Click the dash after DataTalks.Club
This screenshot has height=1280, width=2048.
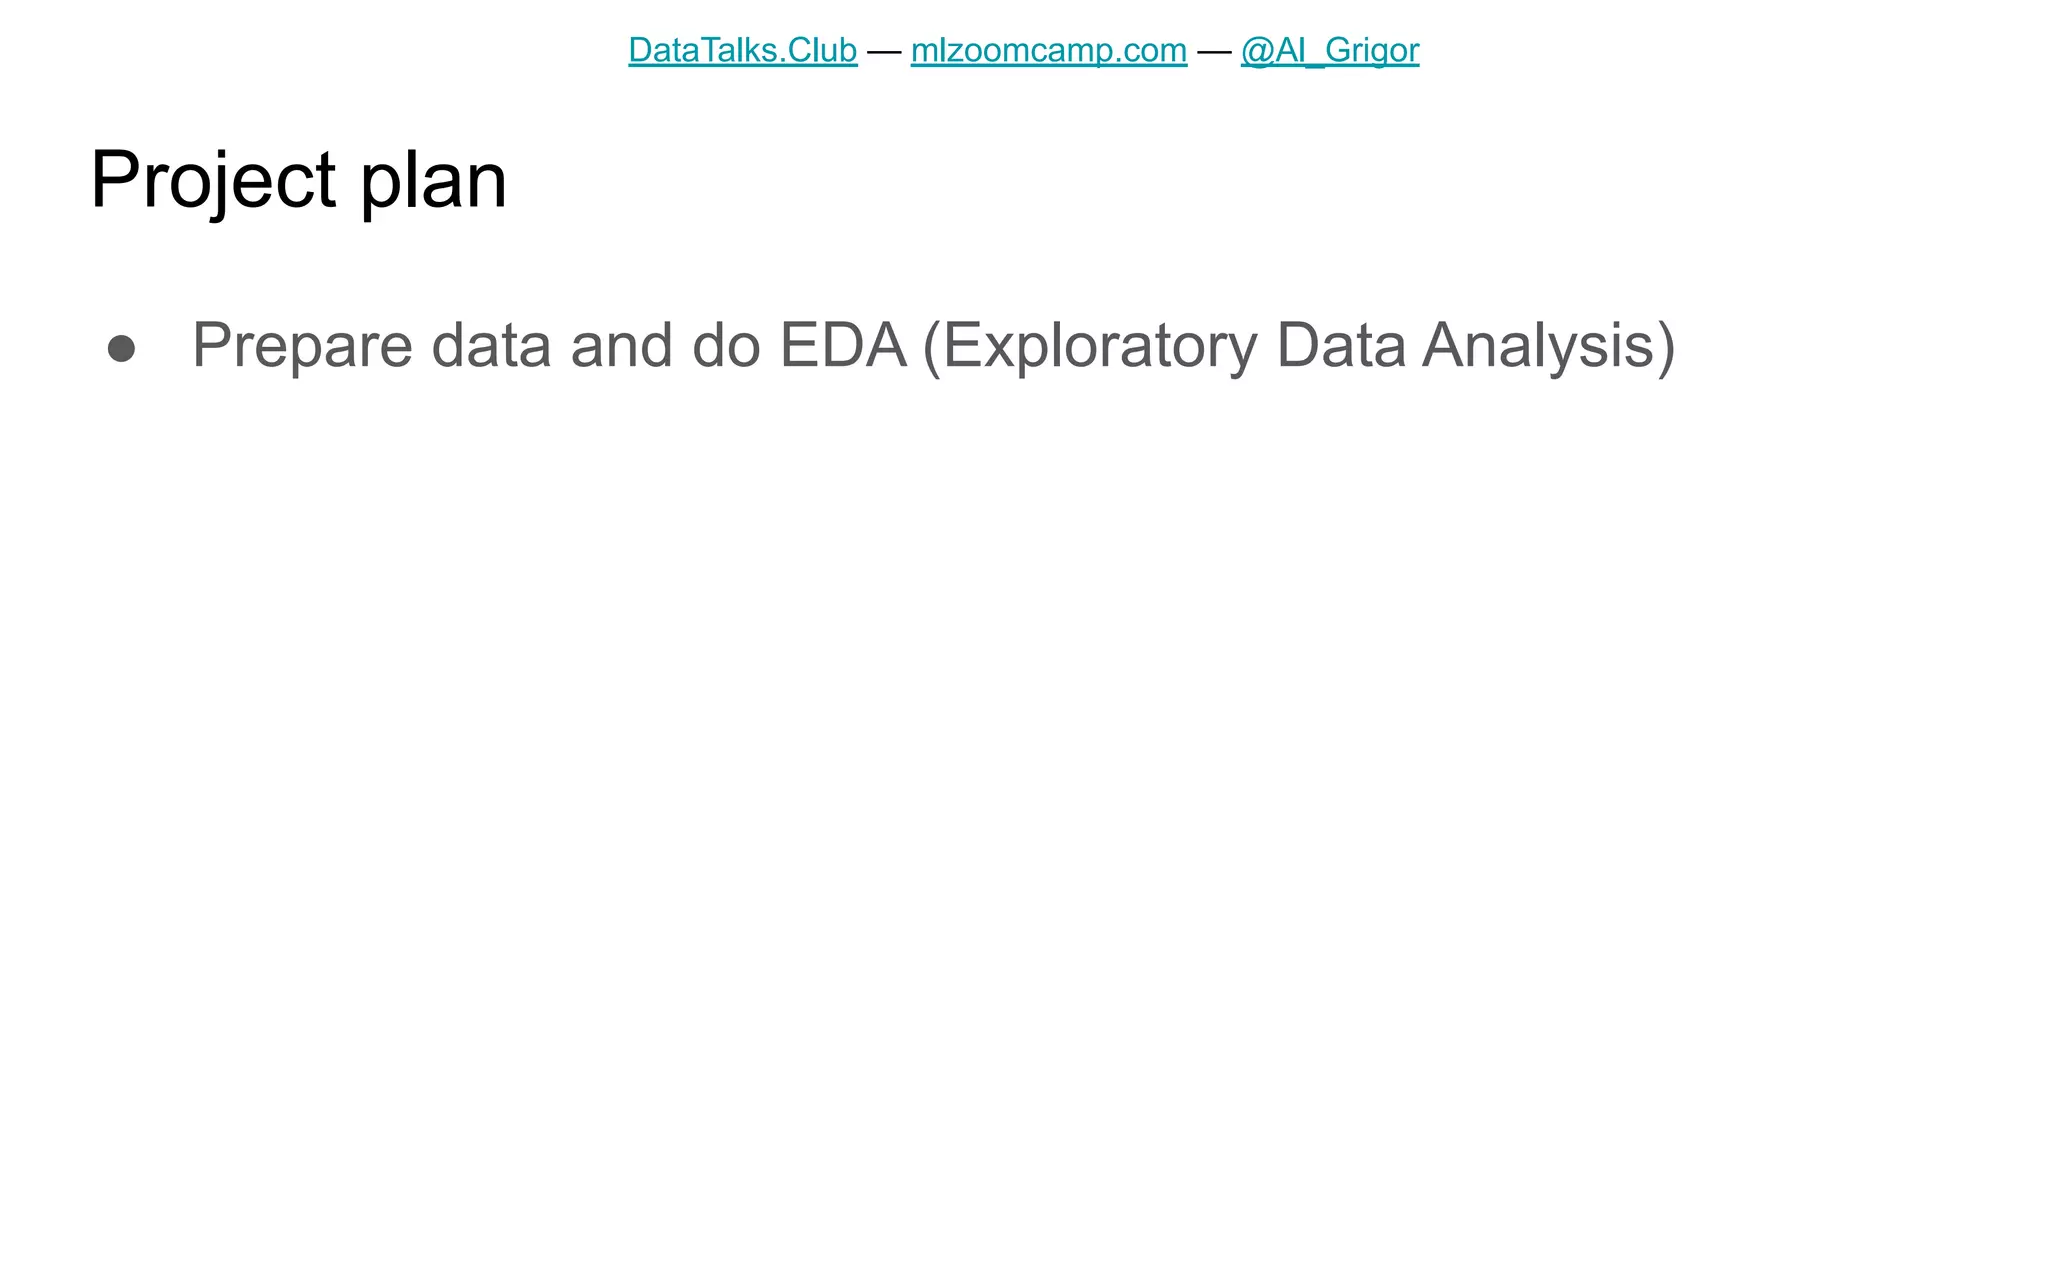(x=884, y=51)
